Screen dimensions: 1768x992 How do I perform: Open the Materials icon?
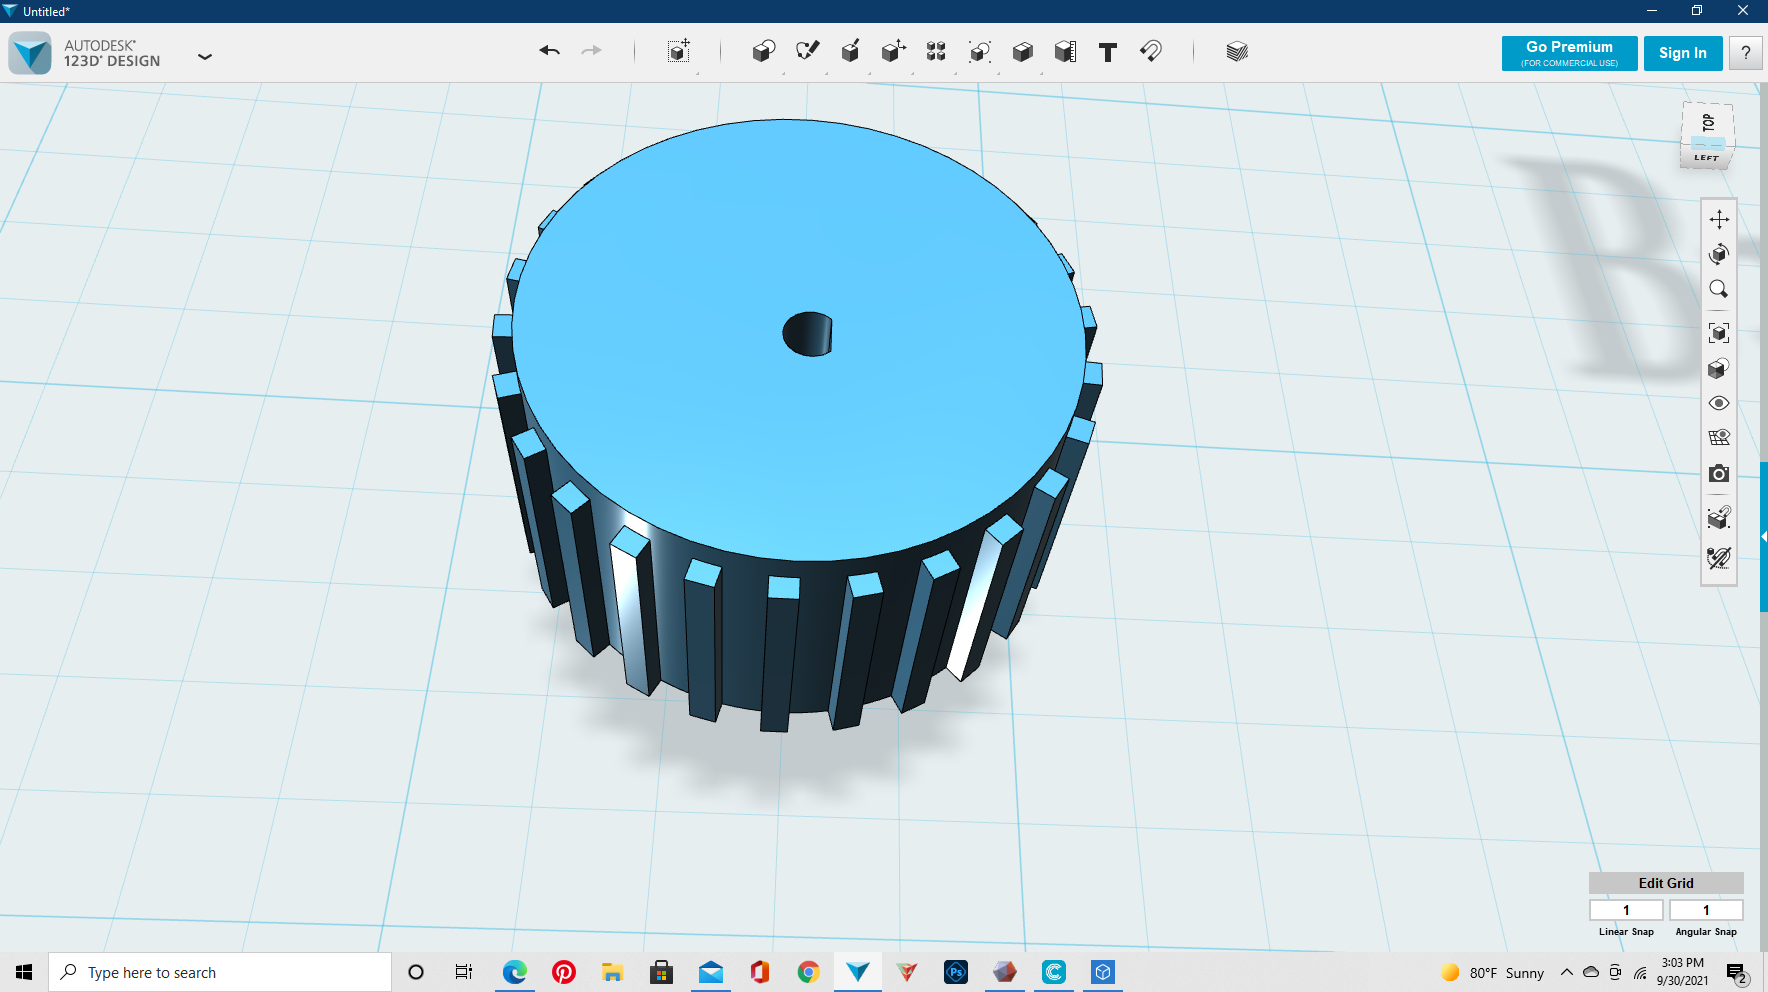click(x=1236, y=52)
